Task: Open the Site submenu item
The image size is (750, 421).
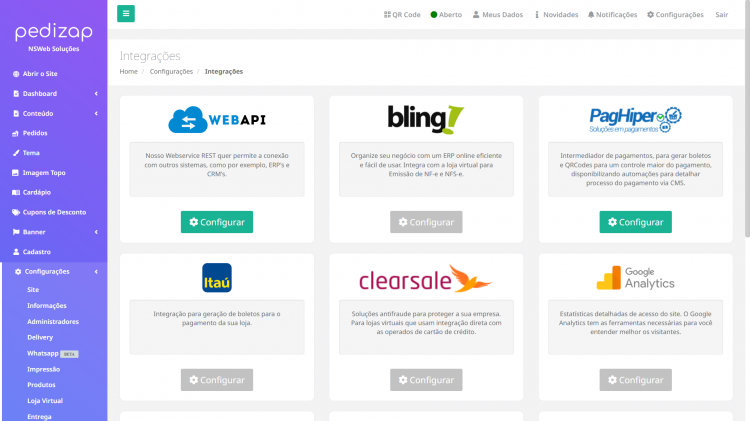Action: [x=33, y=290]
